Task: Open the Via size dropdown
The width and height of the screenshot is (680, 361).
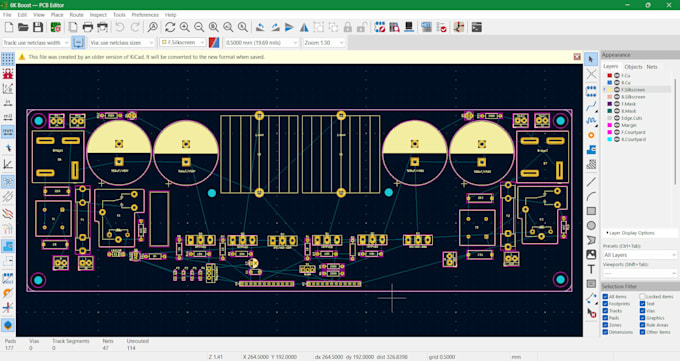Action: pyautogui.click(x=122, y=43)
